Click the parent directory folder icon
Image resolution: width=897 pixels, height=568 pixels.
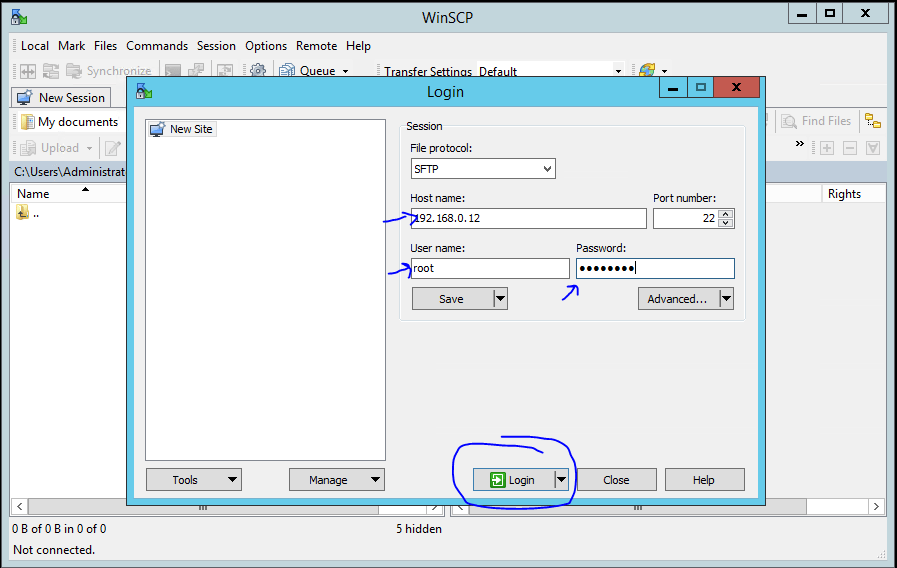[x=23, y=213]
